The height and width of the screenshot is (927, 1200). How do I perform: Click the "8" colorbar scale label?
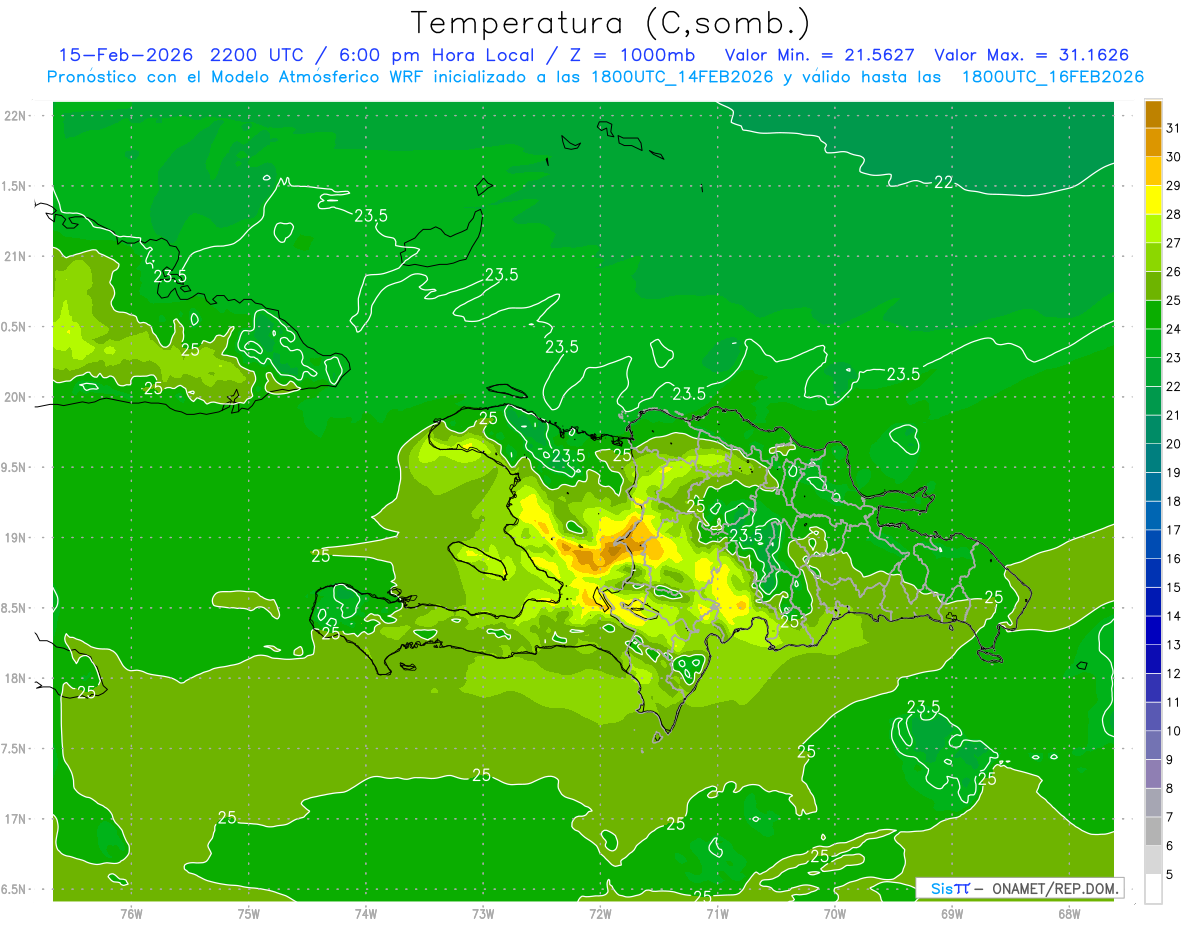[x=1170, y=788]
